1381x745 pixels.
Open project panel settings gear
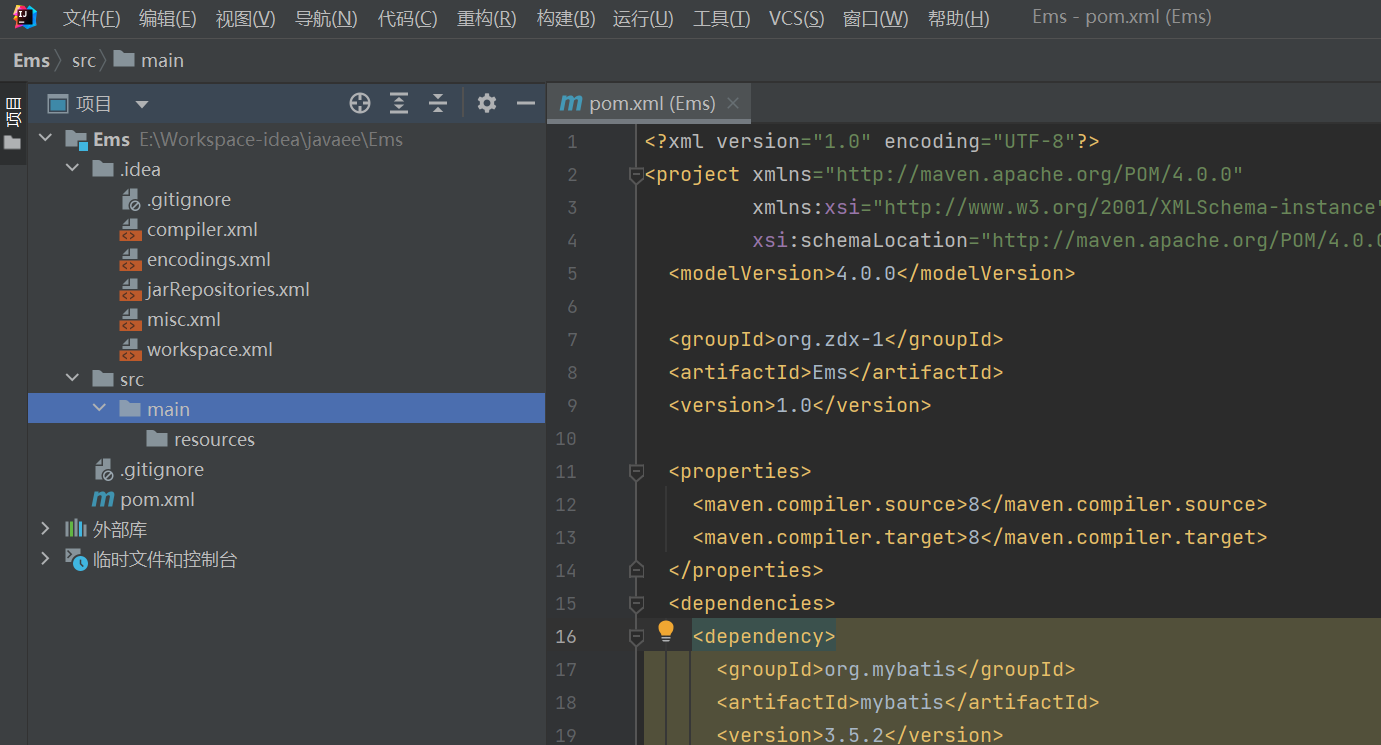487,103
